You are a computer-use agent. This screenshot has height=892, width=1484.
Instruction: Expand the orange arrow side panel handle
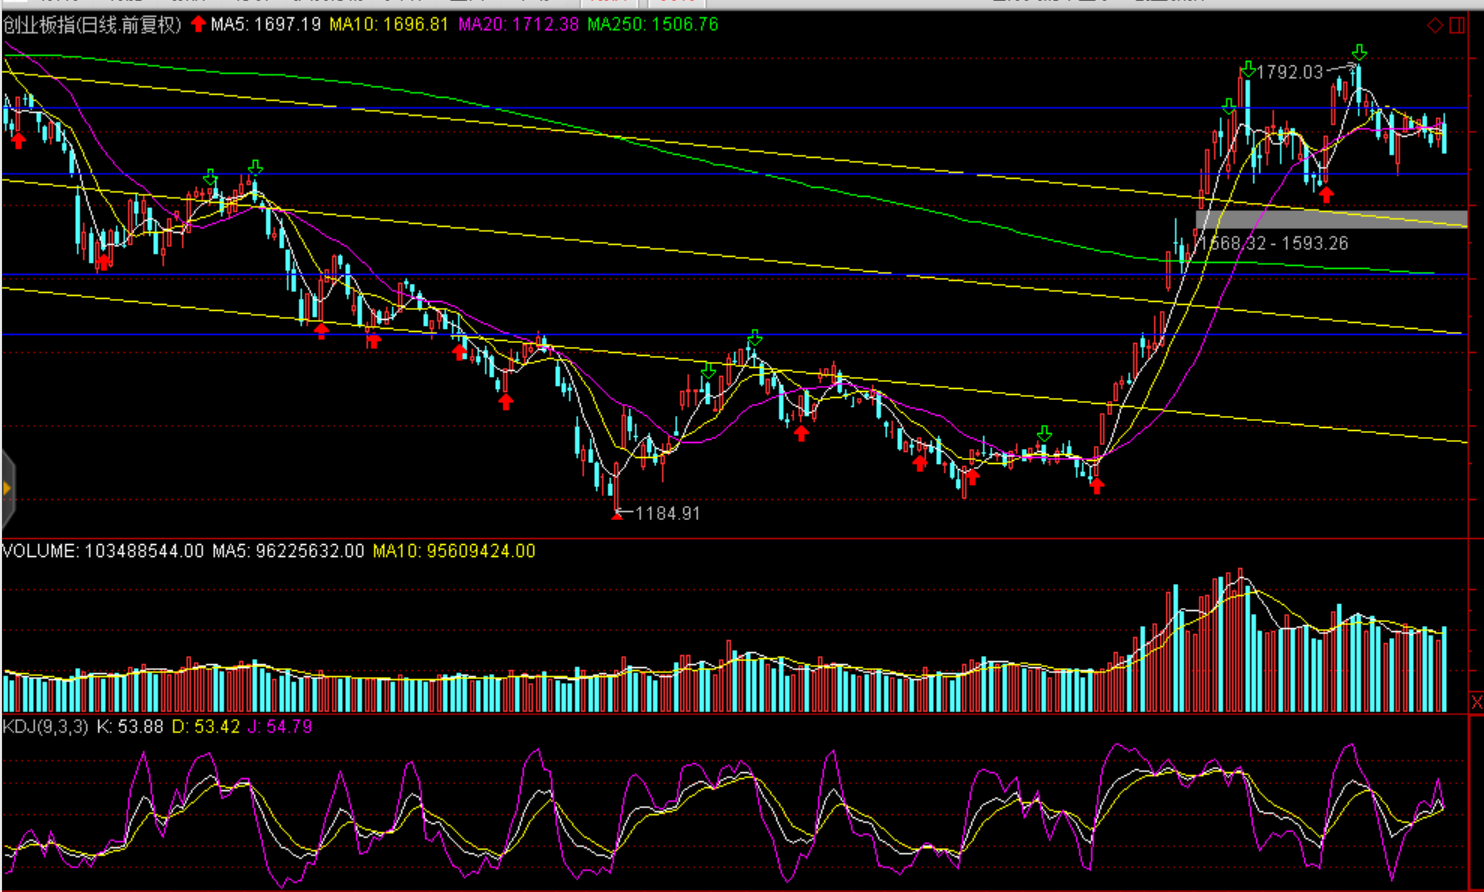pyautogui.click(x=7, y=488)
